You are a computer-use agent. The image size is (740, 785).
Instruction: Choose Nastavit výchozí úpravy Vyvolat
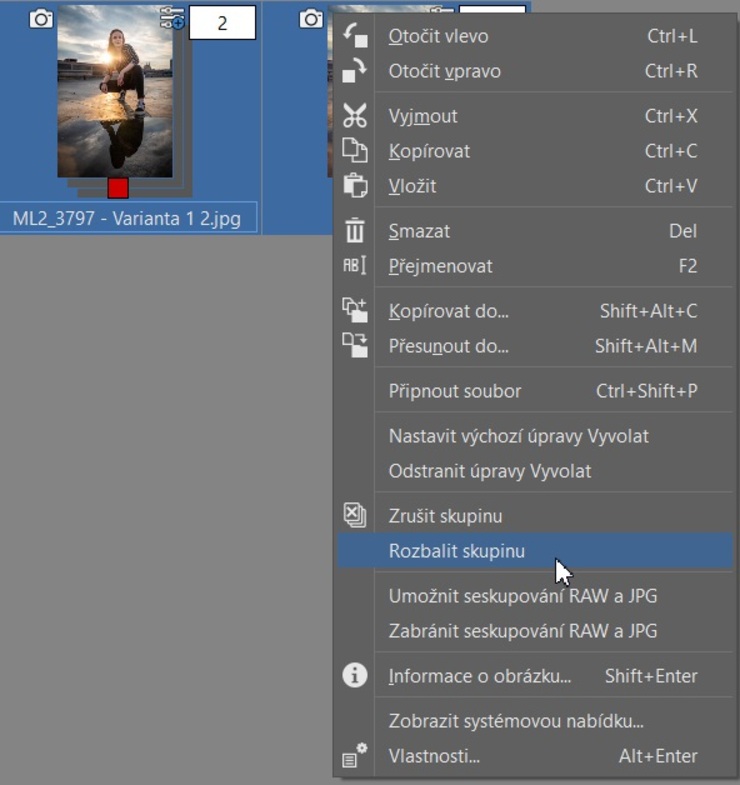tap(535, 436)
